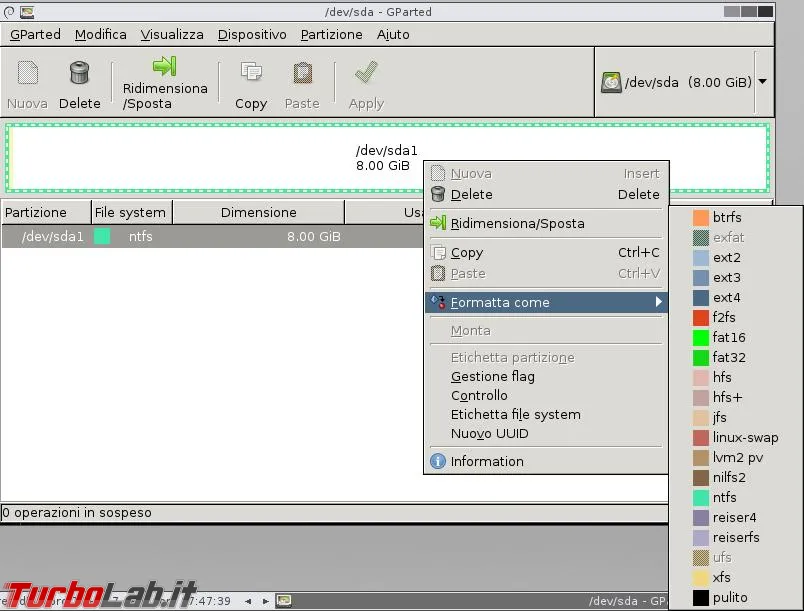Click the trash icon beside Delete in context menu

[x=438, y=194]
